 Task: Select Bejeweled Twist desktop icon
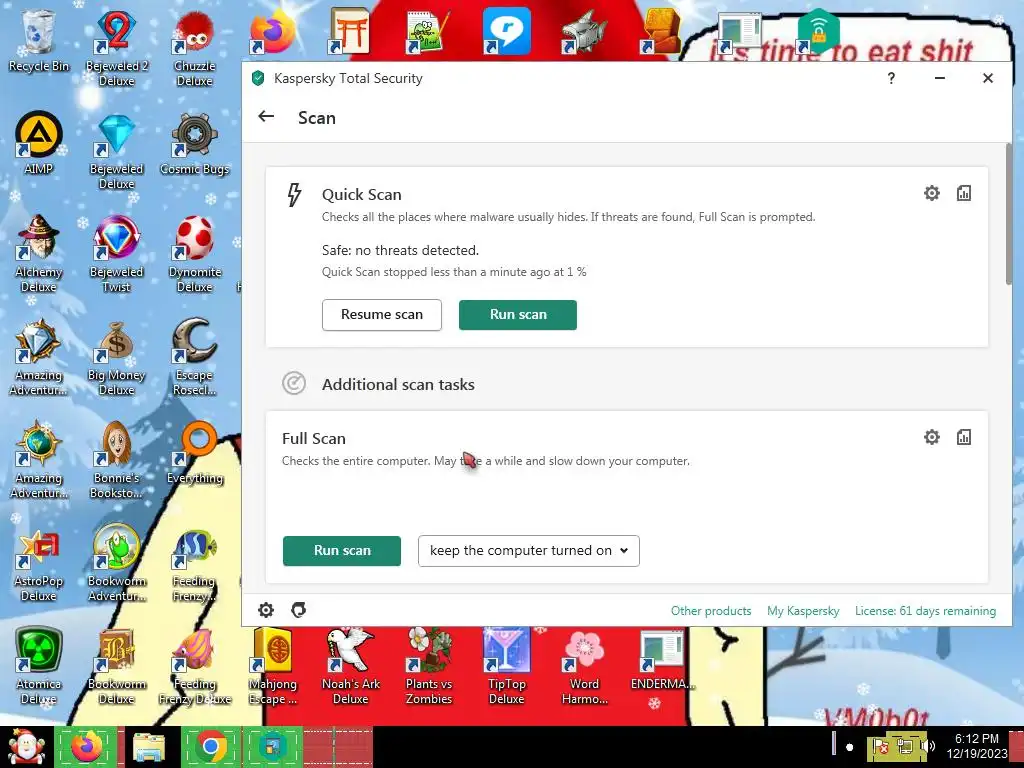(116, 253)
